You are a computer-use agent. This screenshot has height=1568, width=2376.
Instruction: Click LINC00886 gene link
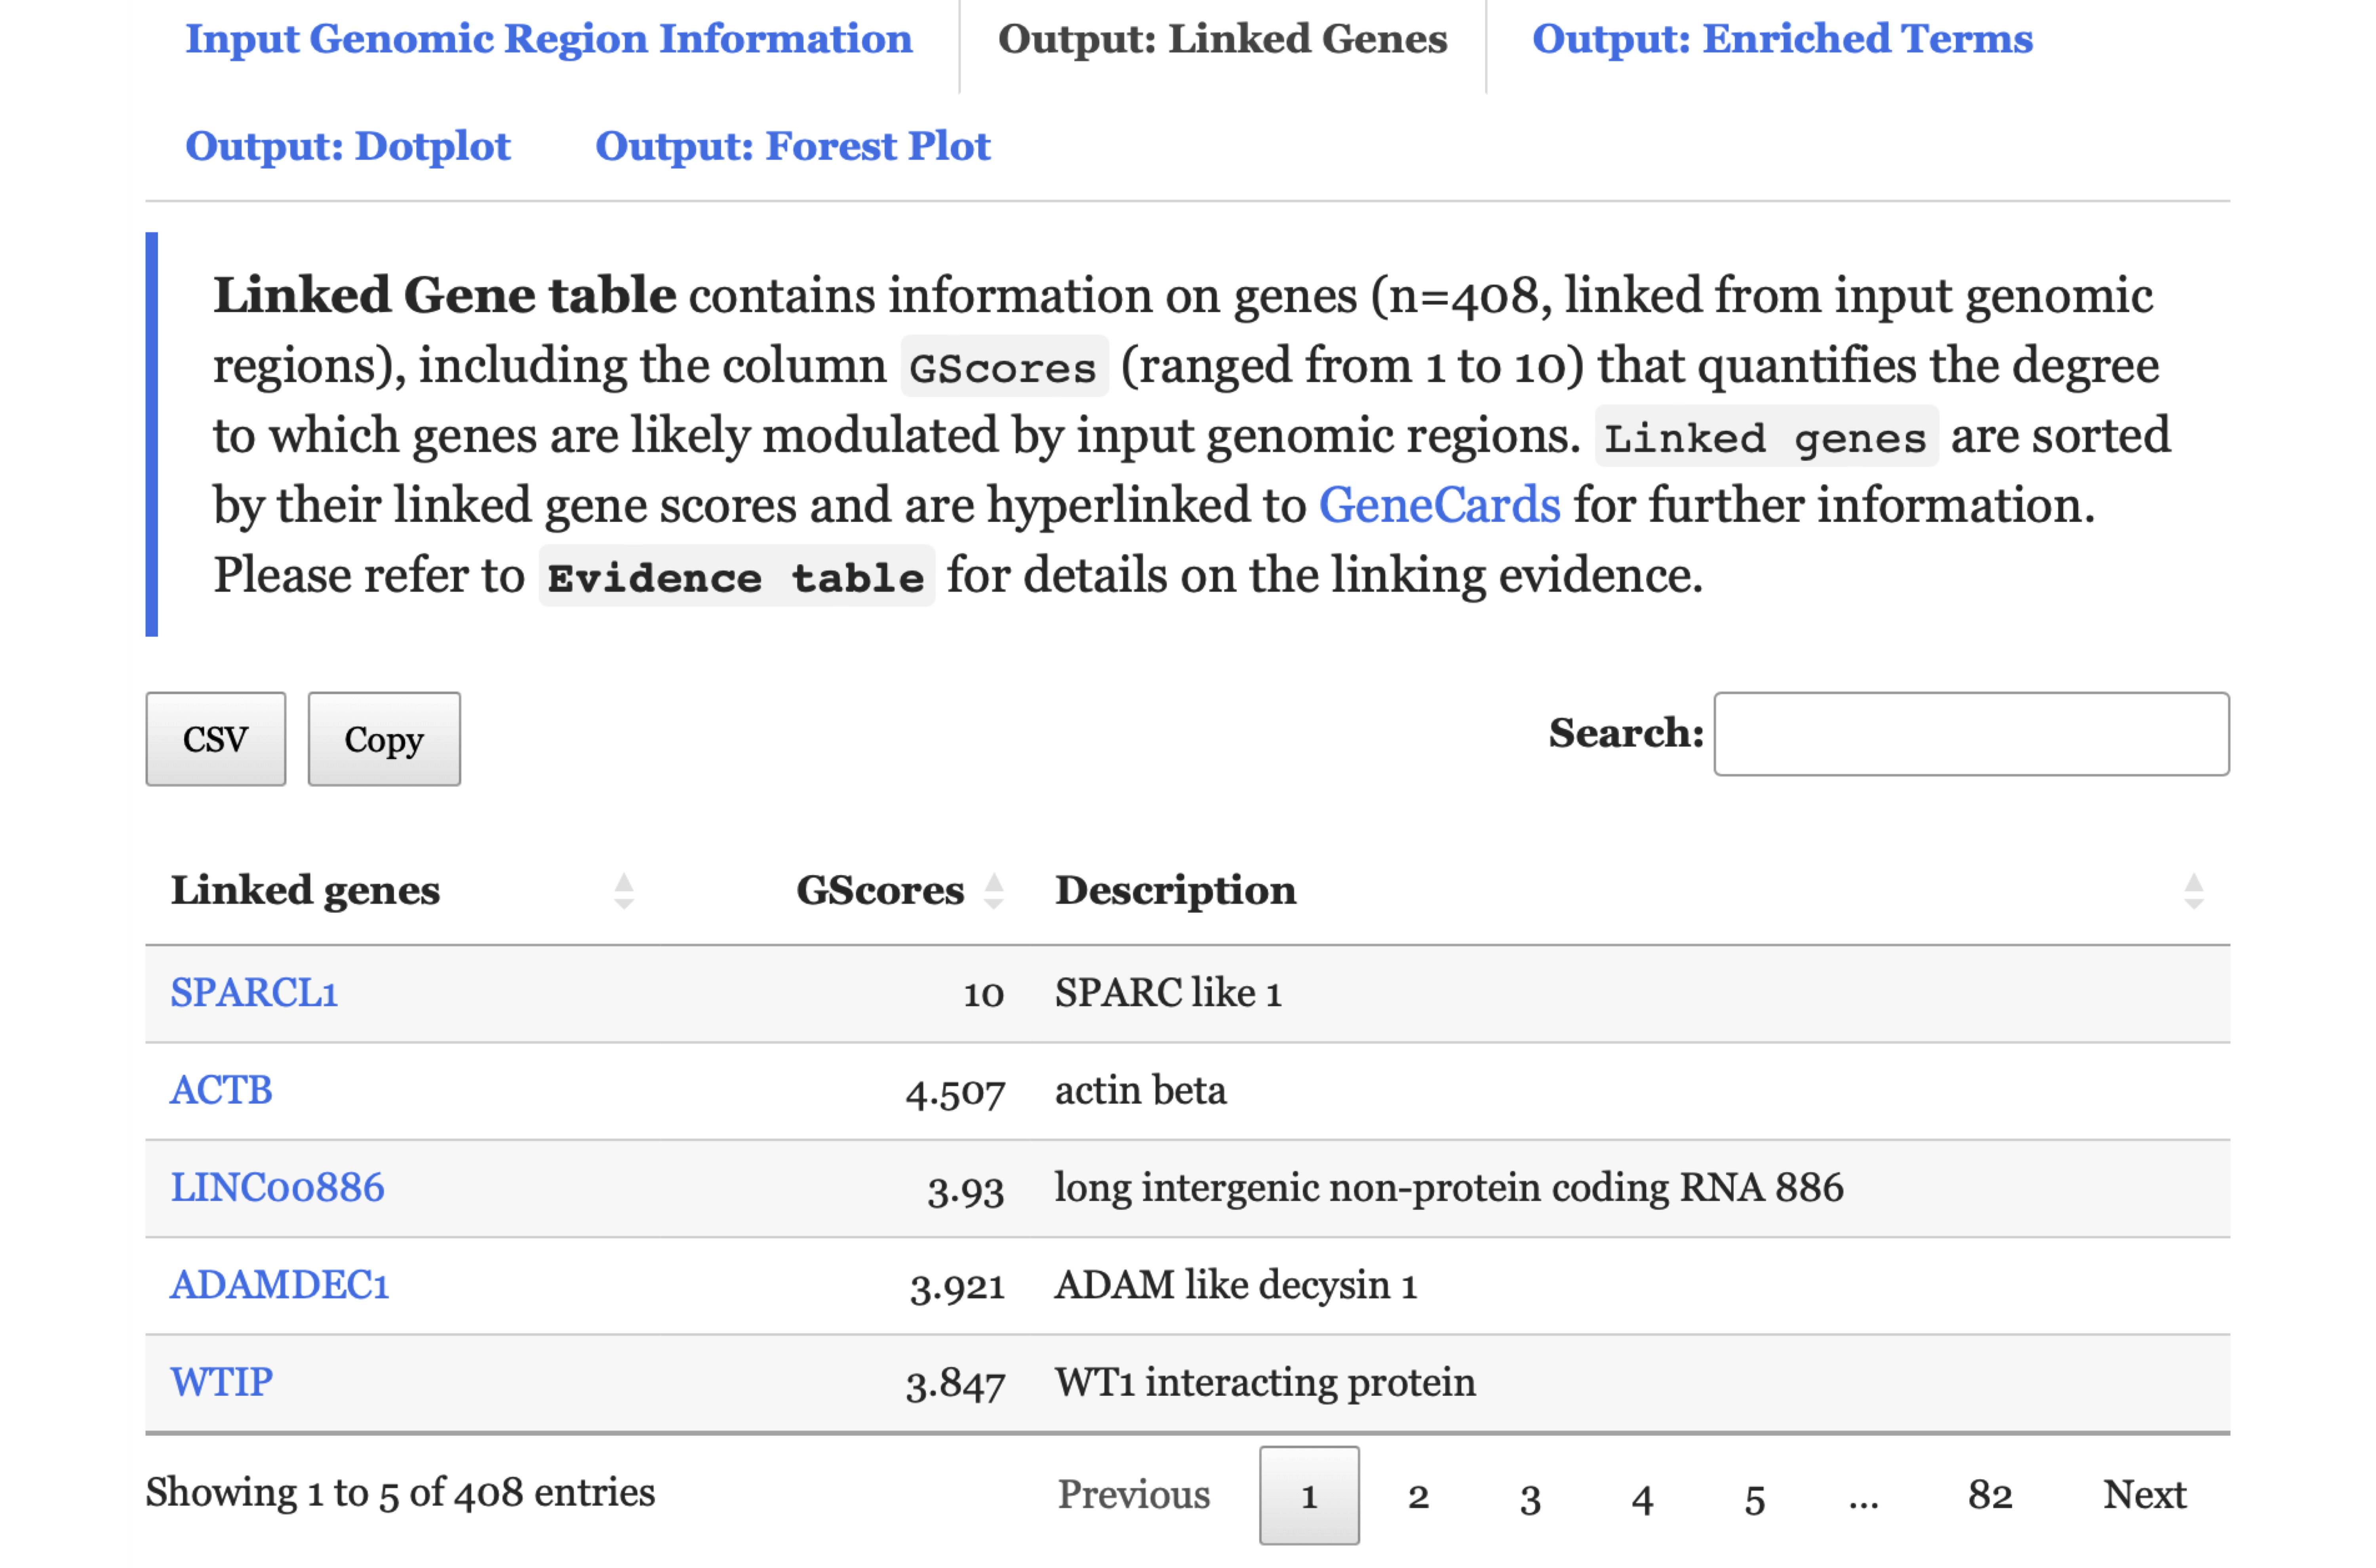277,1188
